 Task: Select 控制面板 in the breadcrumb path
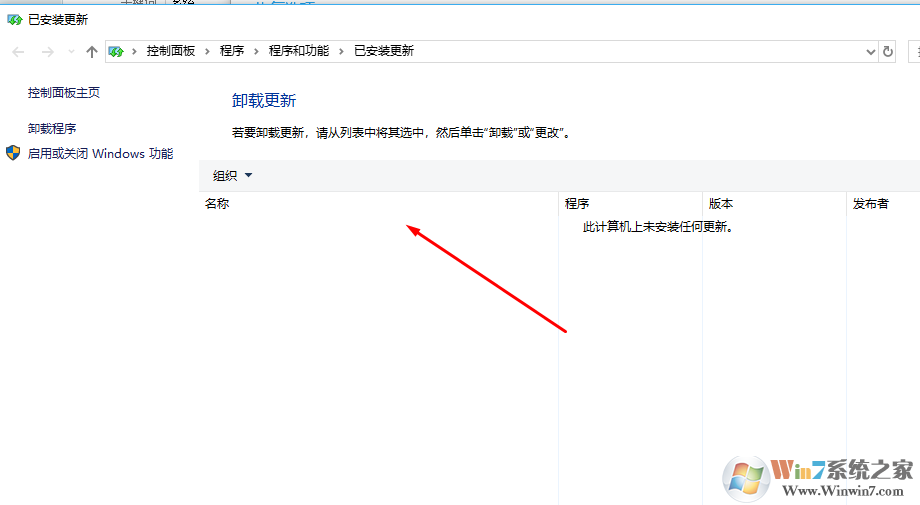pos(171,51)
